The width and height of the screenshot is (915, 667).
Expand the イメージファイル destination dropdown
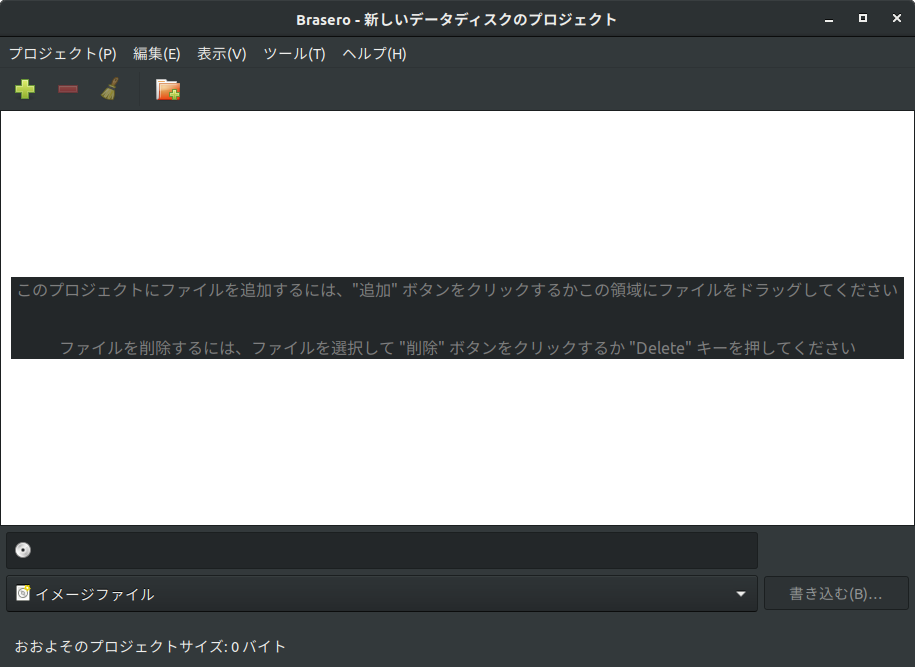pyautogui.click(x=382, y=594)
